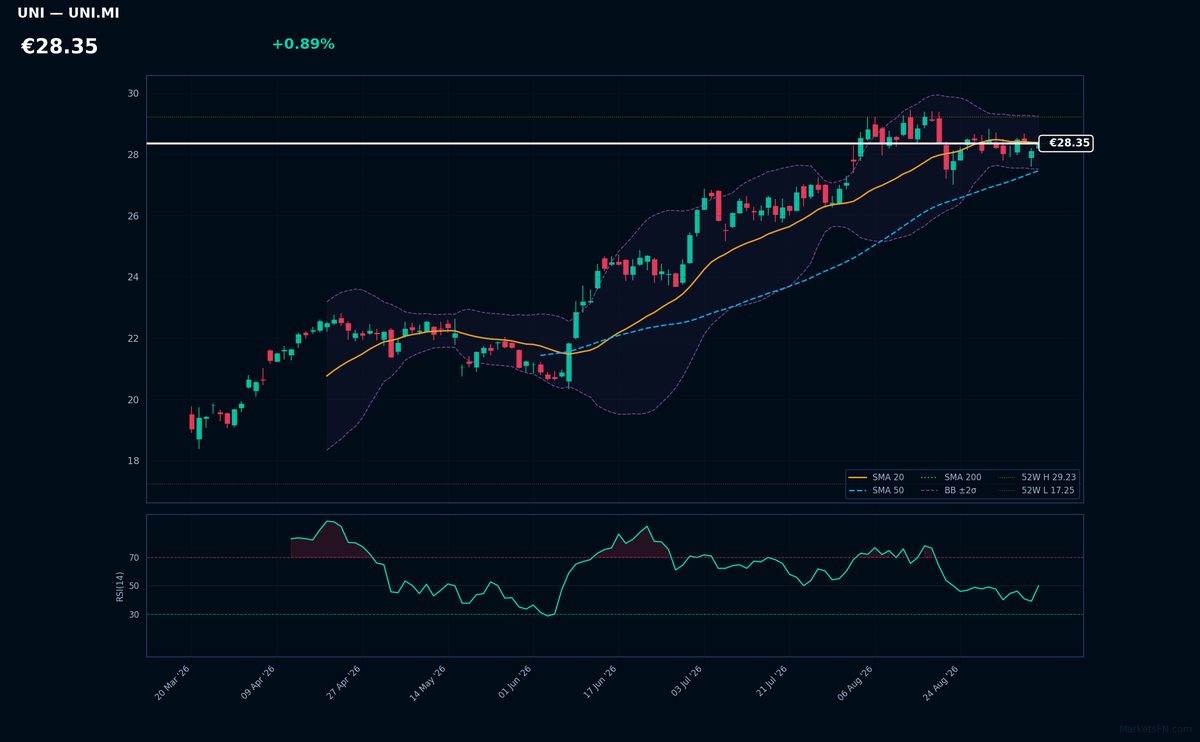1200x742 pixels.
Task: Click the RSI 30 level label
Action: 134,614
